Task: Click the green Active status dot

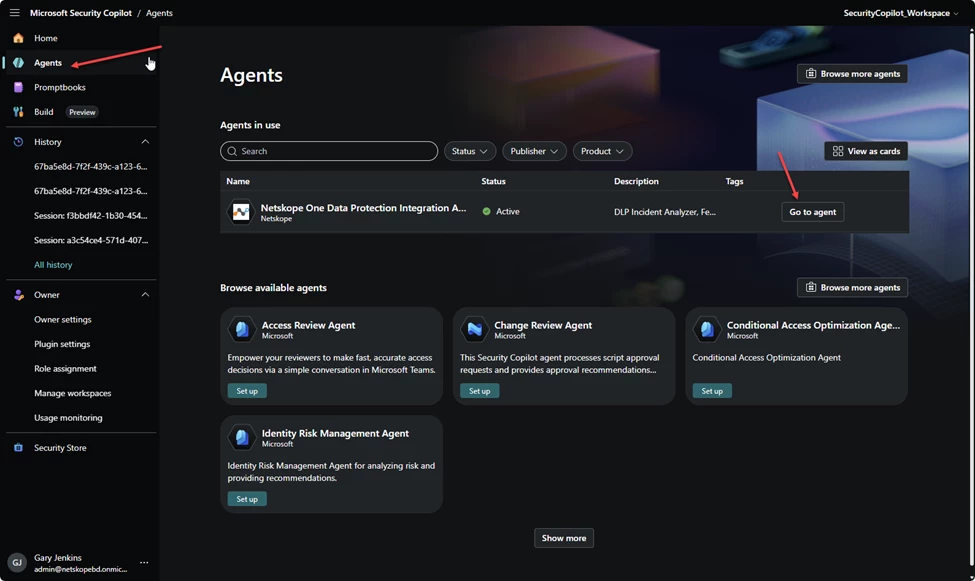Action: pos(486,211)
